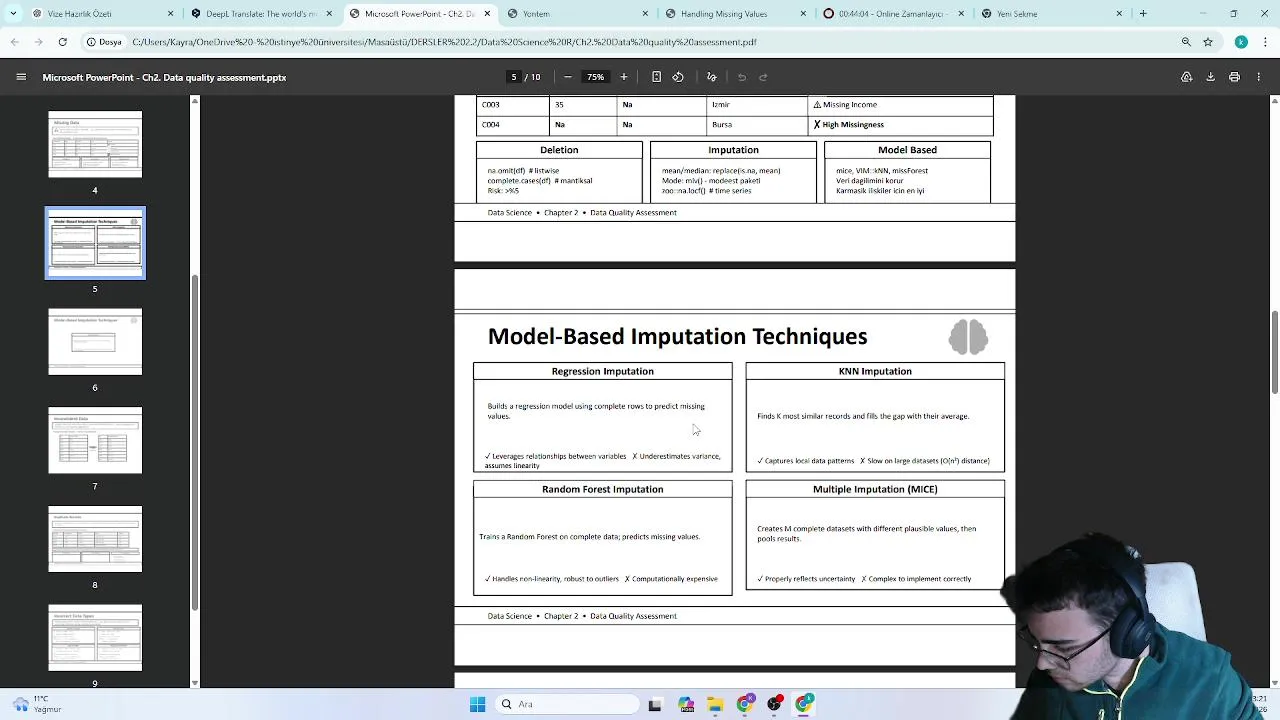Viewport: 1280px width, 720px height.
Task: Open the Chrome profile avatar
Action: [x=1241, y=42]
